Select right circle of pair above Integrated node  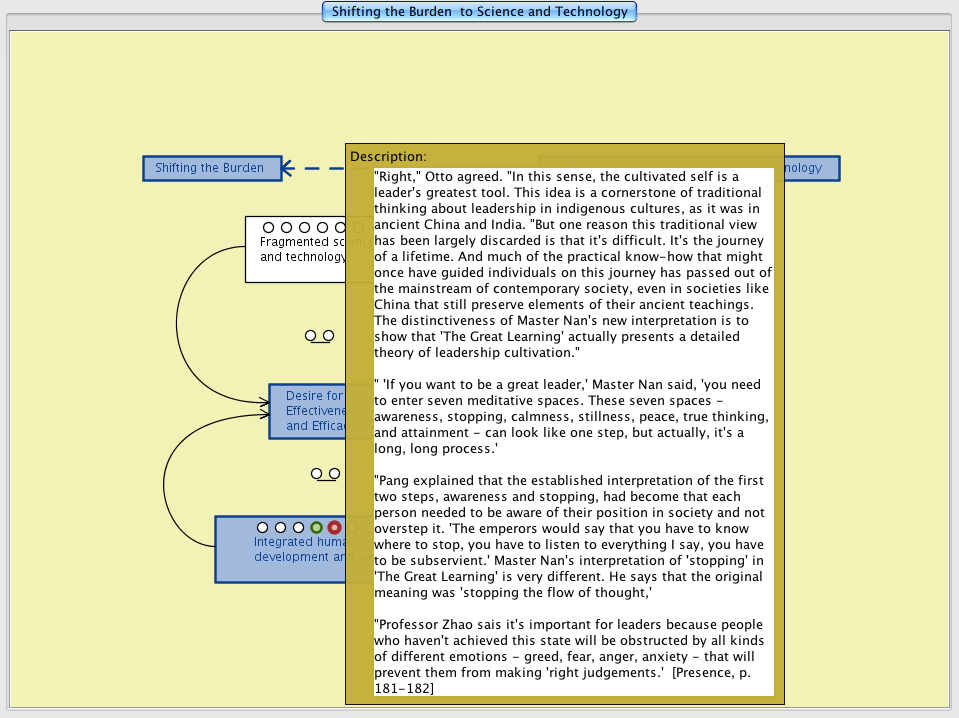pos(334,473)
